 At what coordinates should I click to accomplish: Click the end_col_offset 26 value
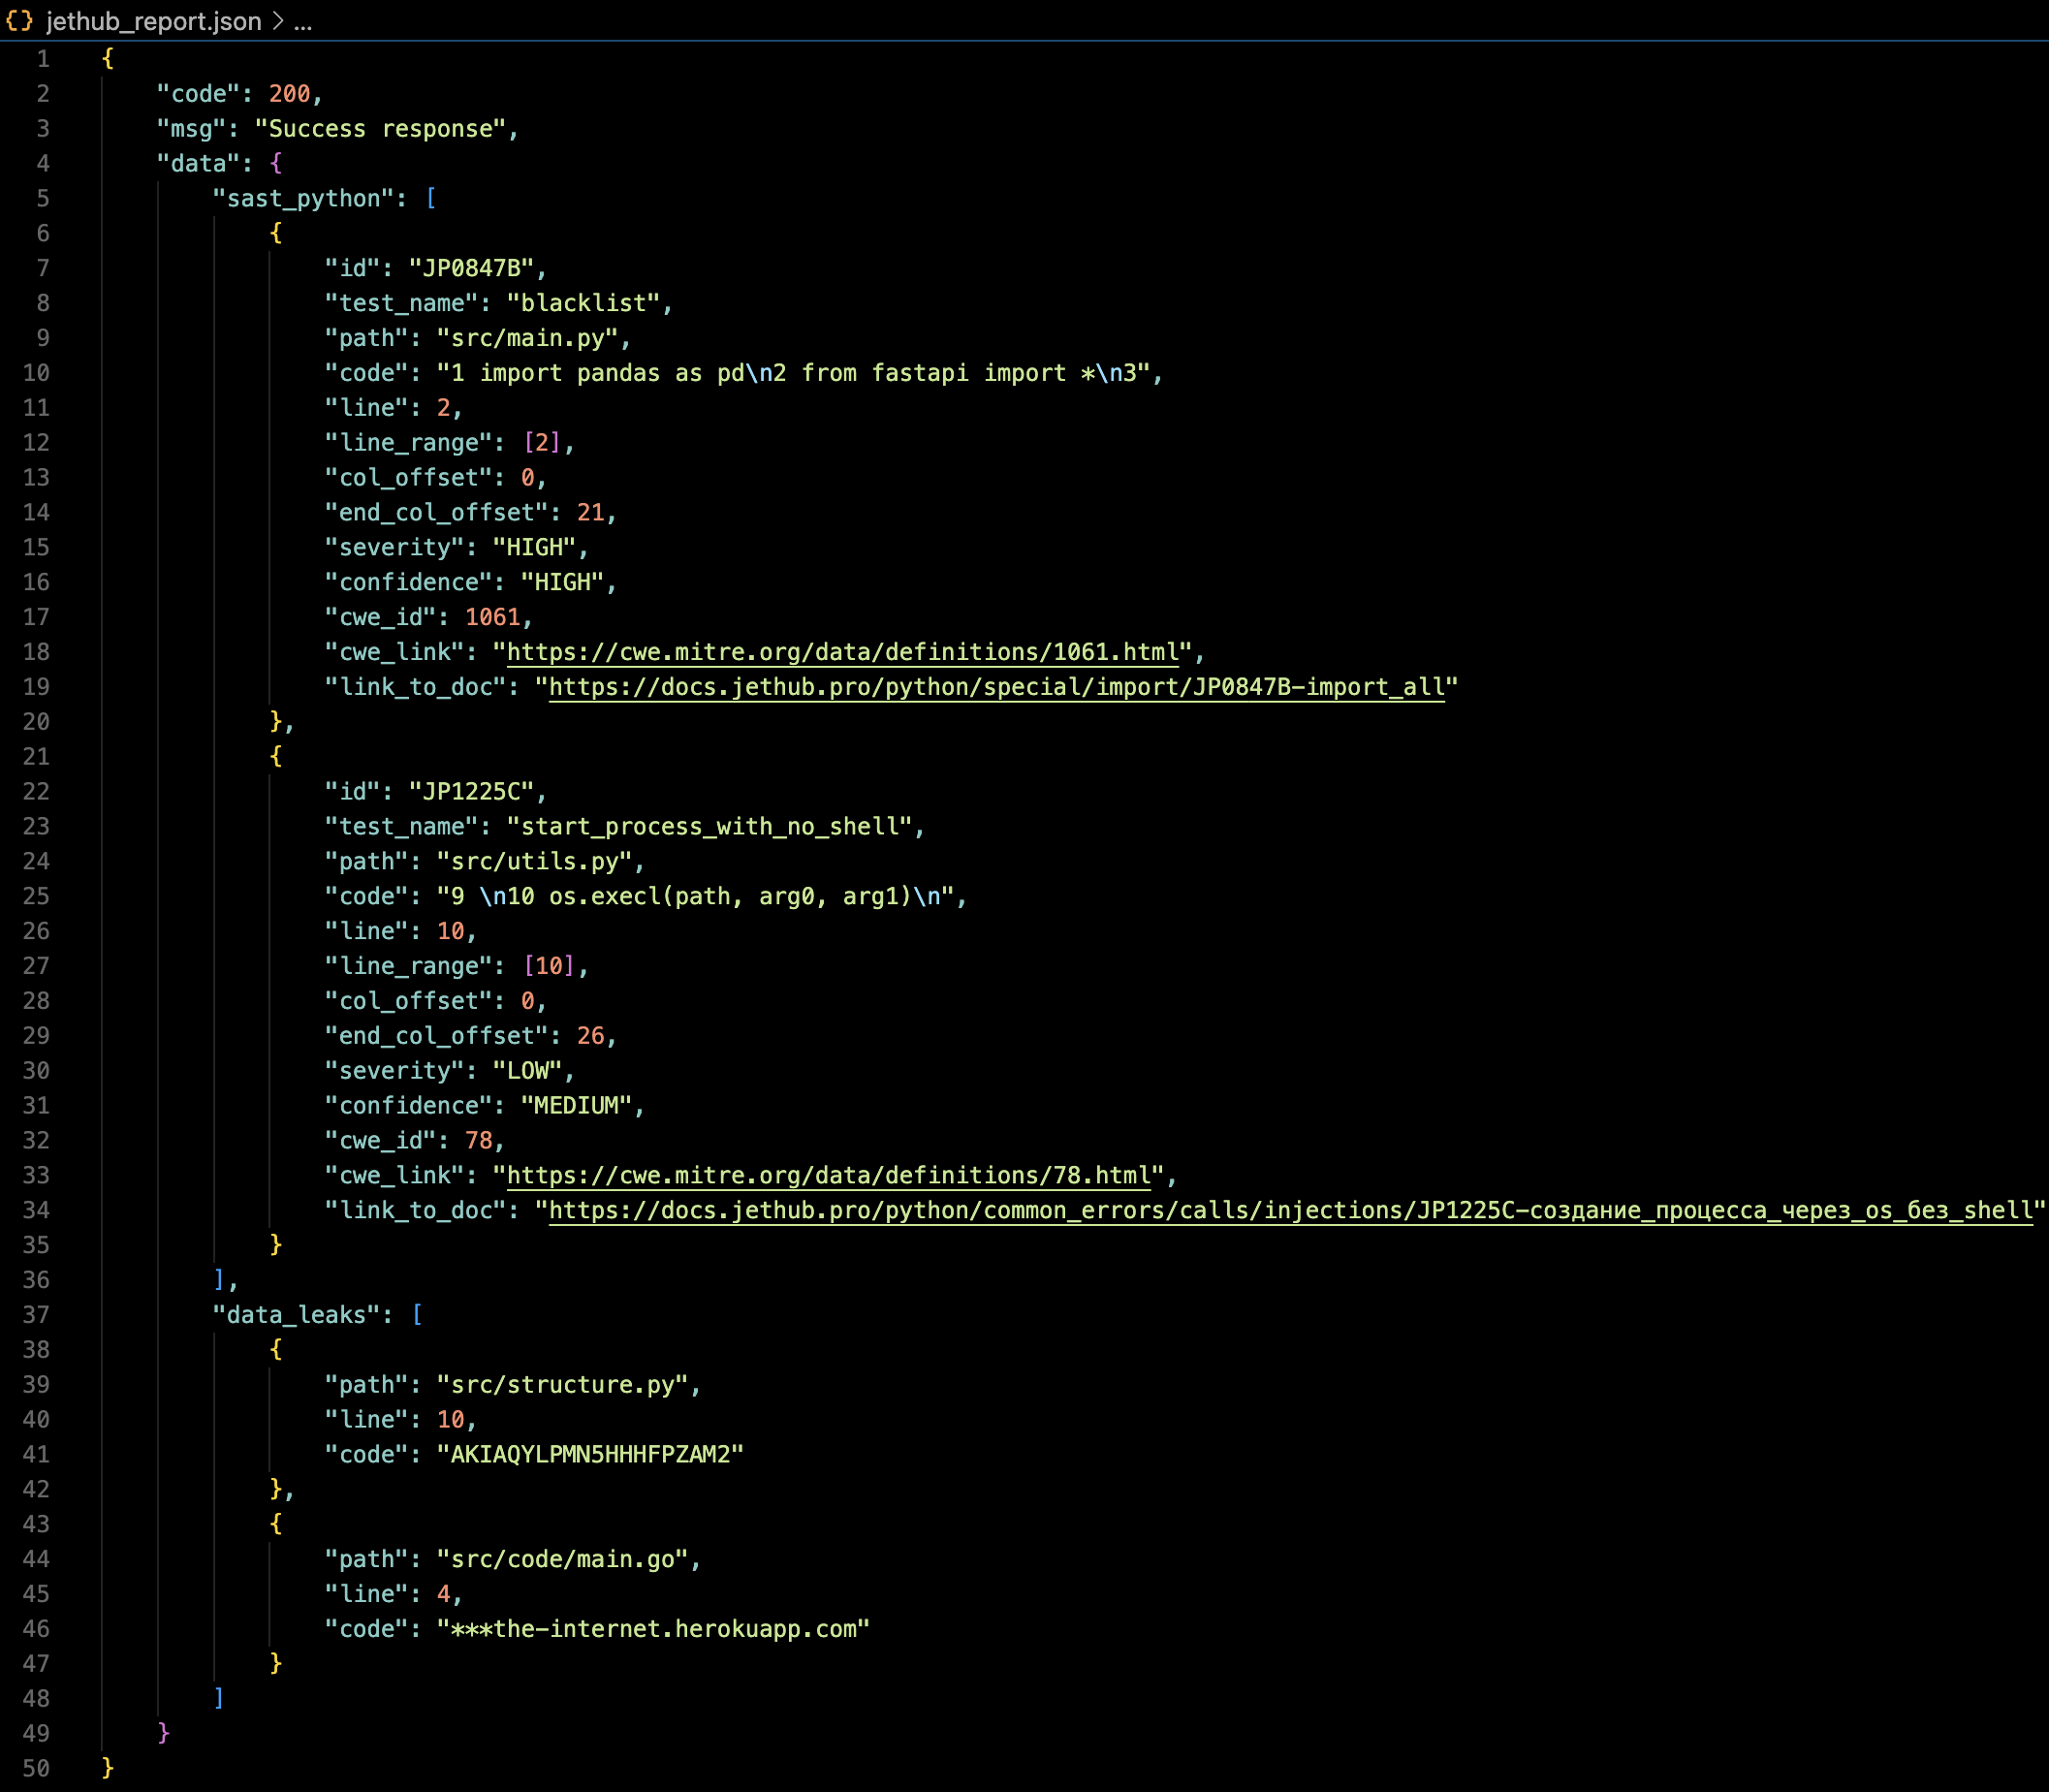click(x=590, y=1036)
